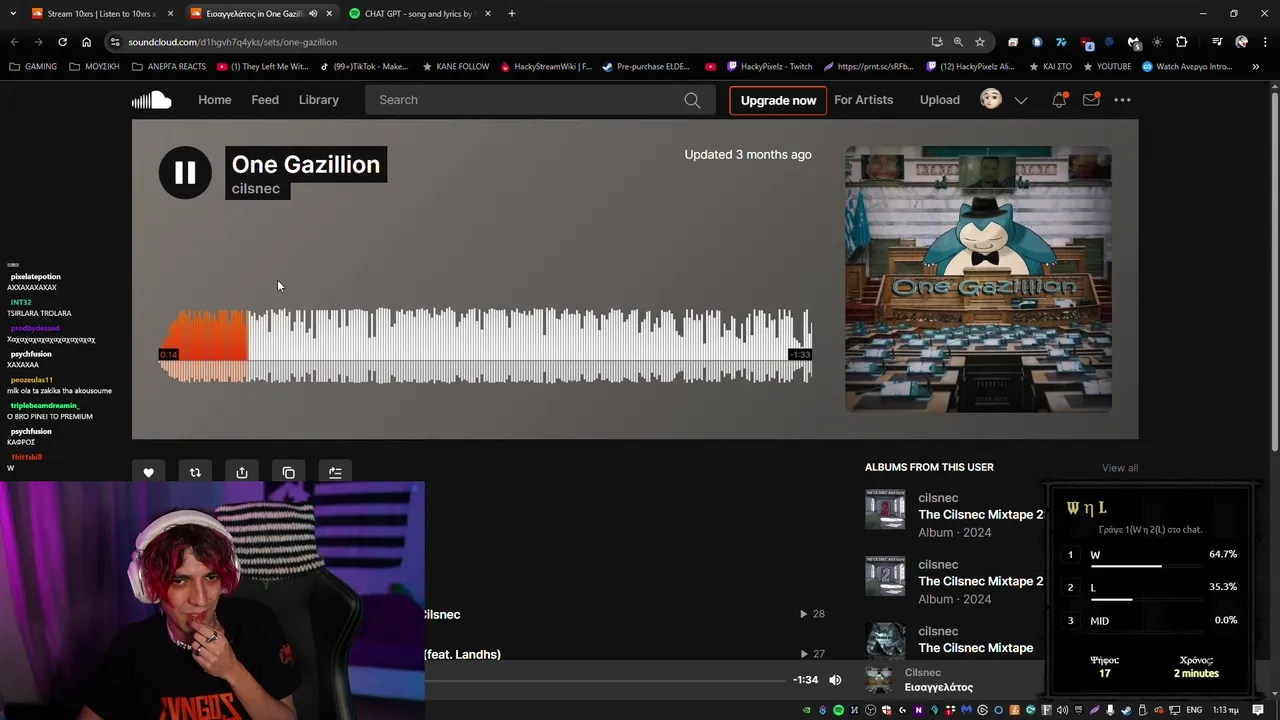Screen dimensions: 1280x720
Task: Share the playlist via share icon
Action: (242, 473)
